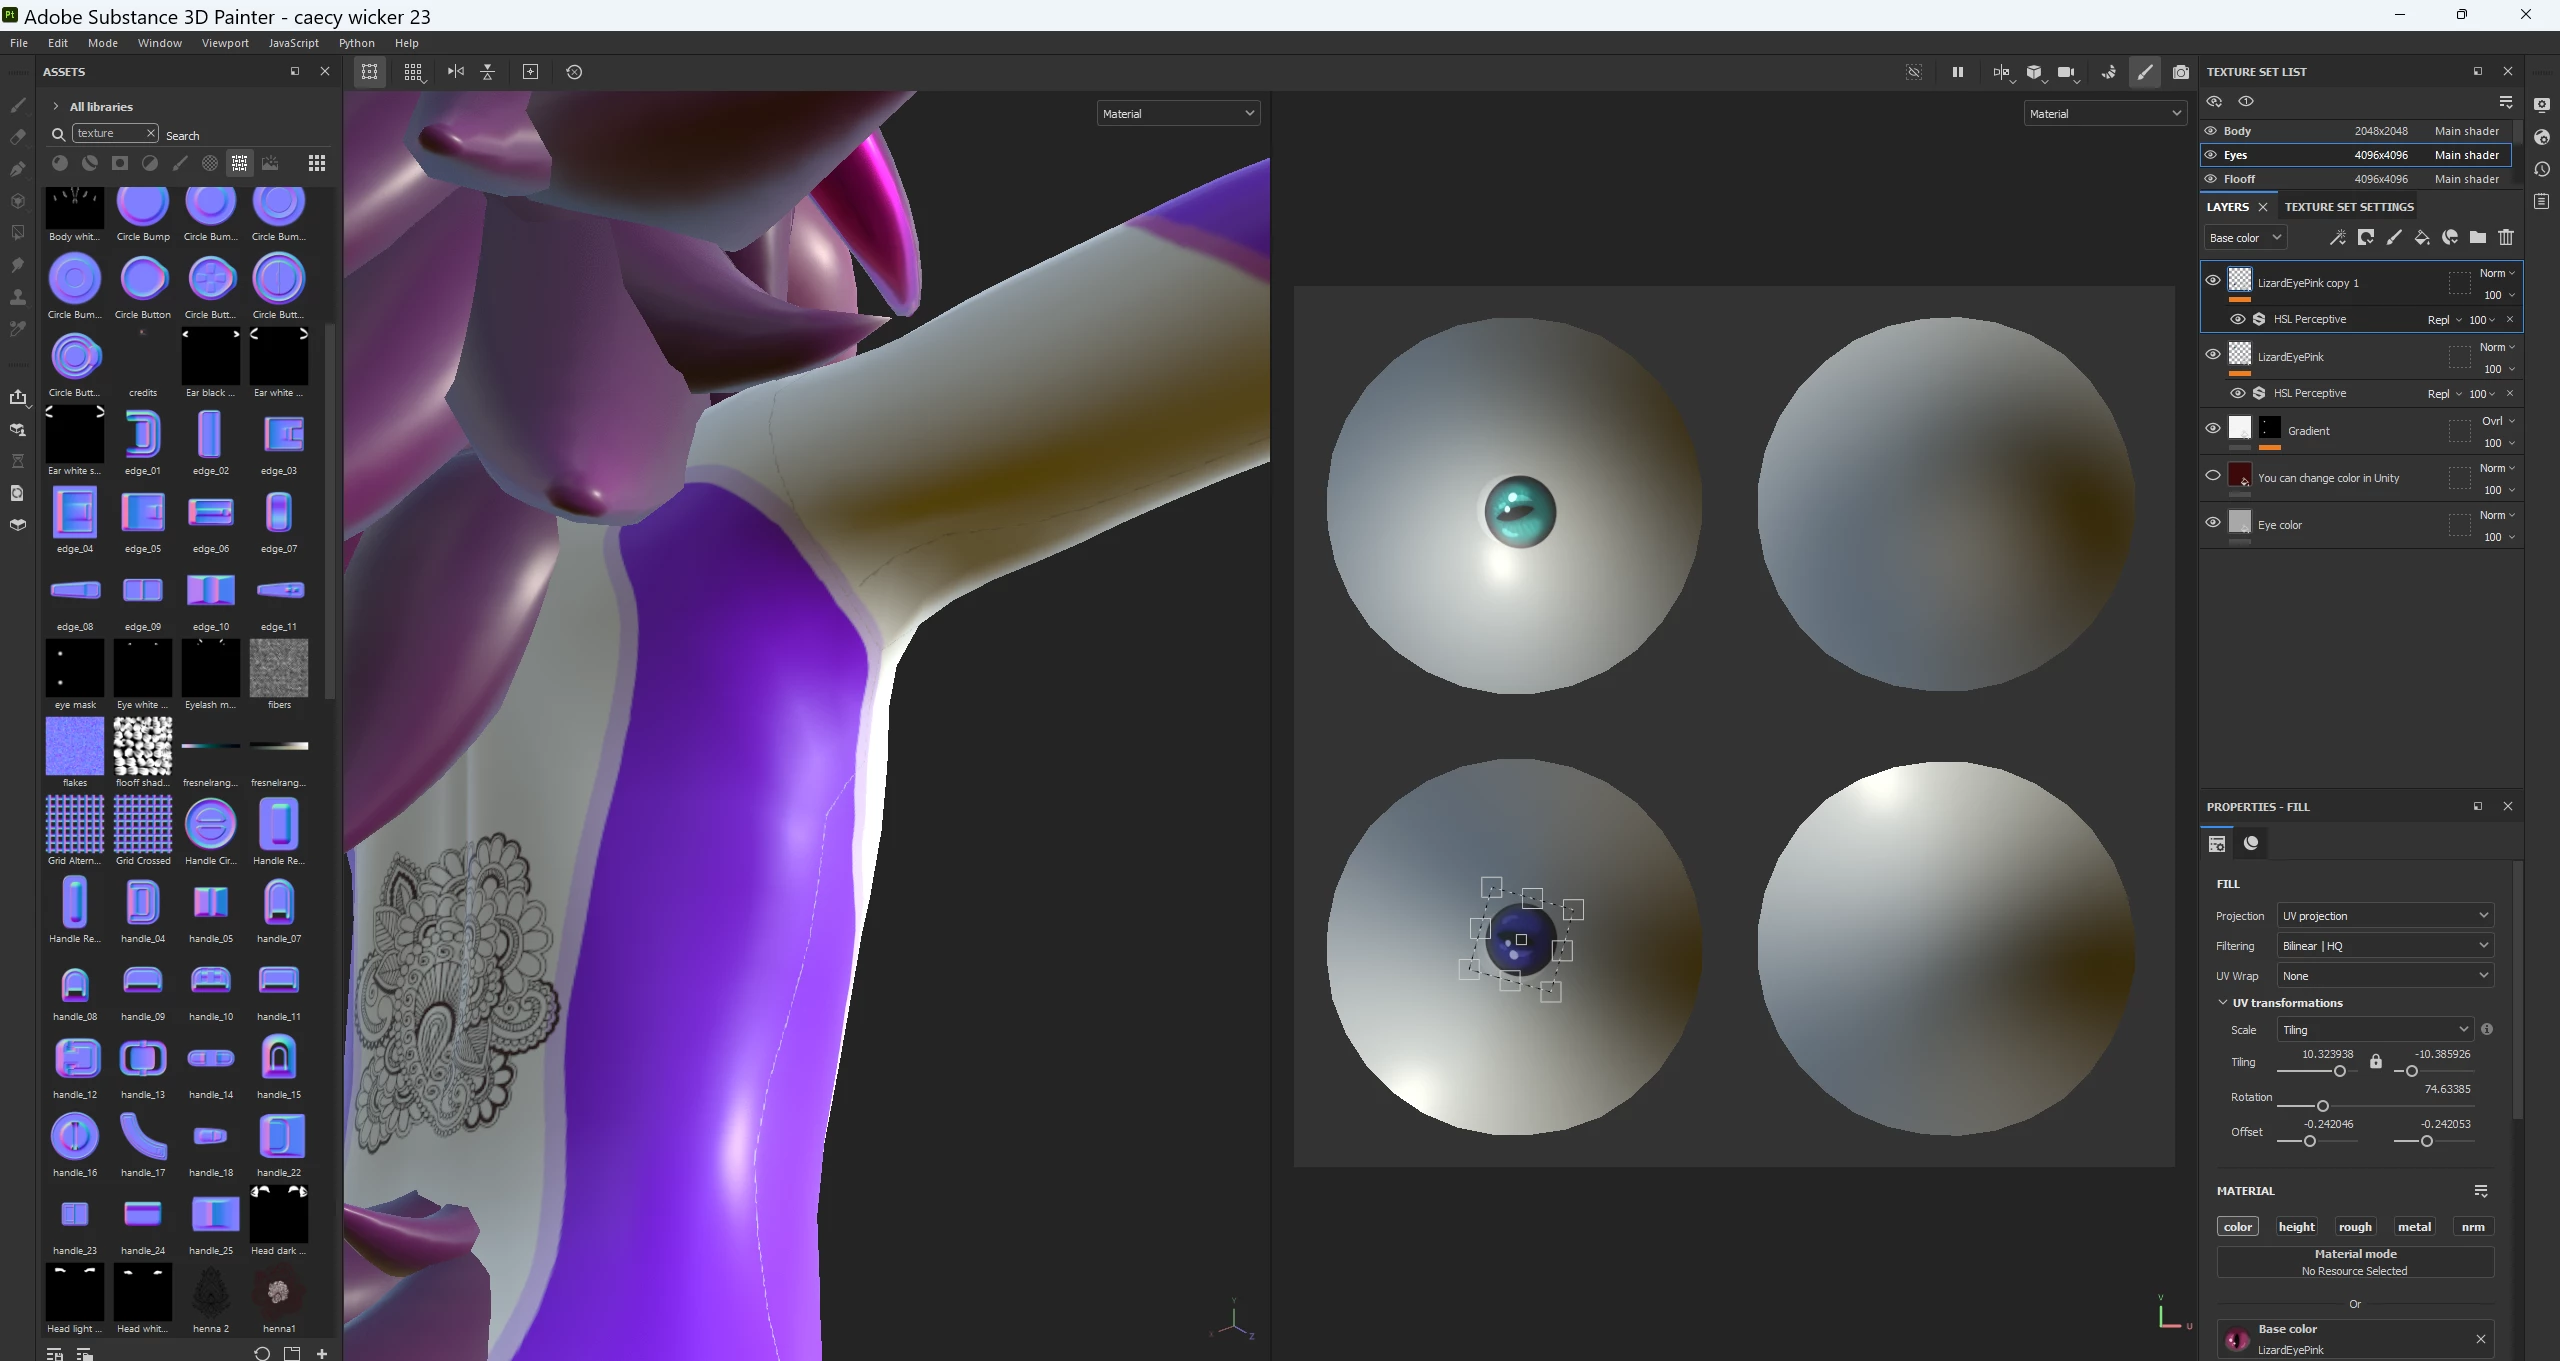This screenshot has height=1361, width=2560.
Task: Add a fill layer in Layers panel
Action: [x=2422, y=238]
